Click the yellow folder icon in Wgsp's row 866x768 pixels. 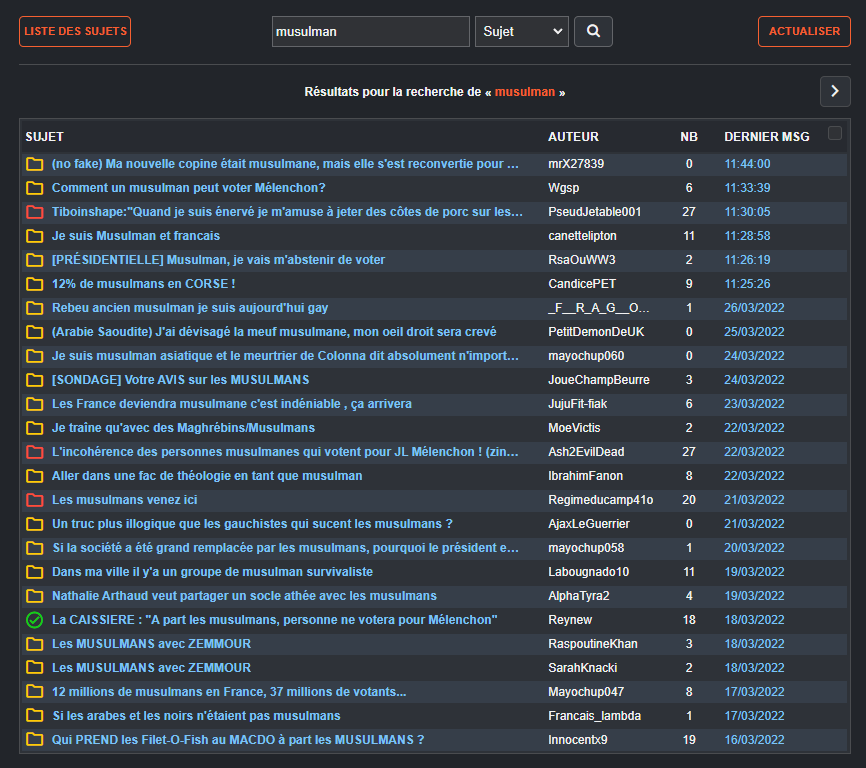[x=35, y=188]
